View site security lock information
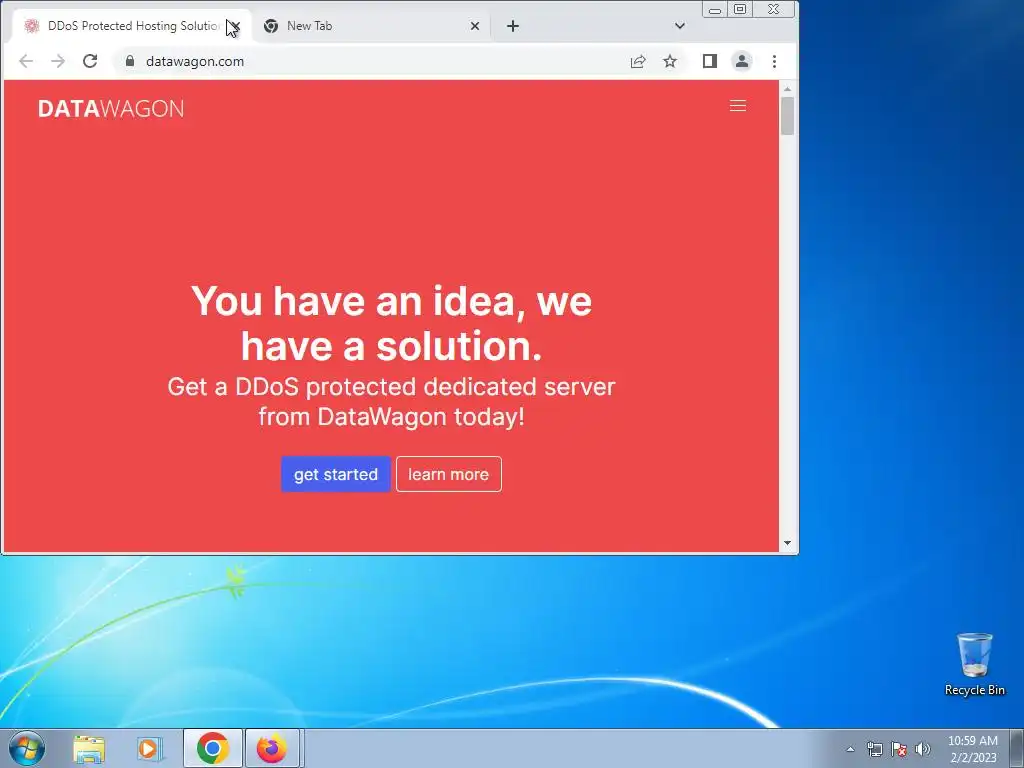The height and width of the screenshot is (768, 1024). [x=130, y=61]
